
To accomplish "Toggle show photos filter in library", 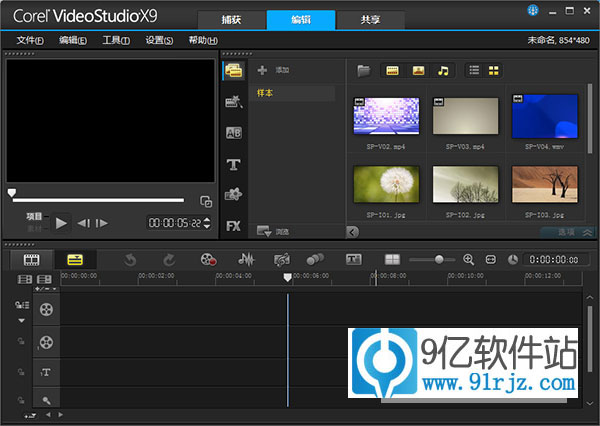I will coord(418,70).
